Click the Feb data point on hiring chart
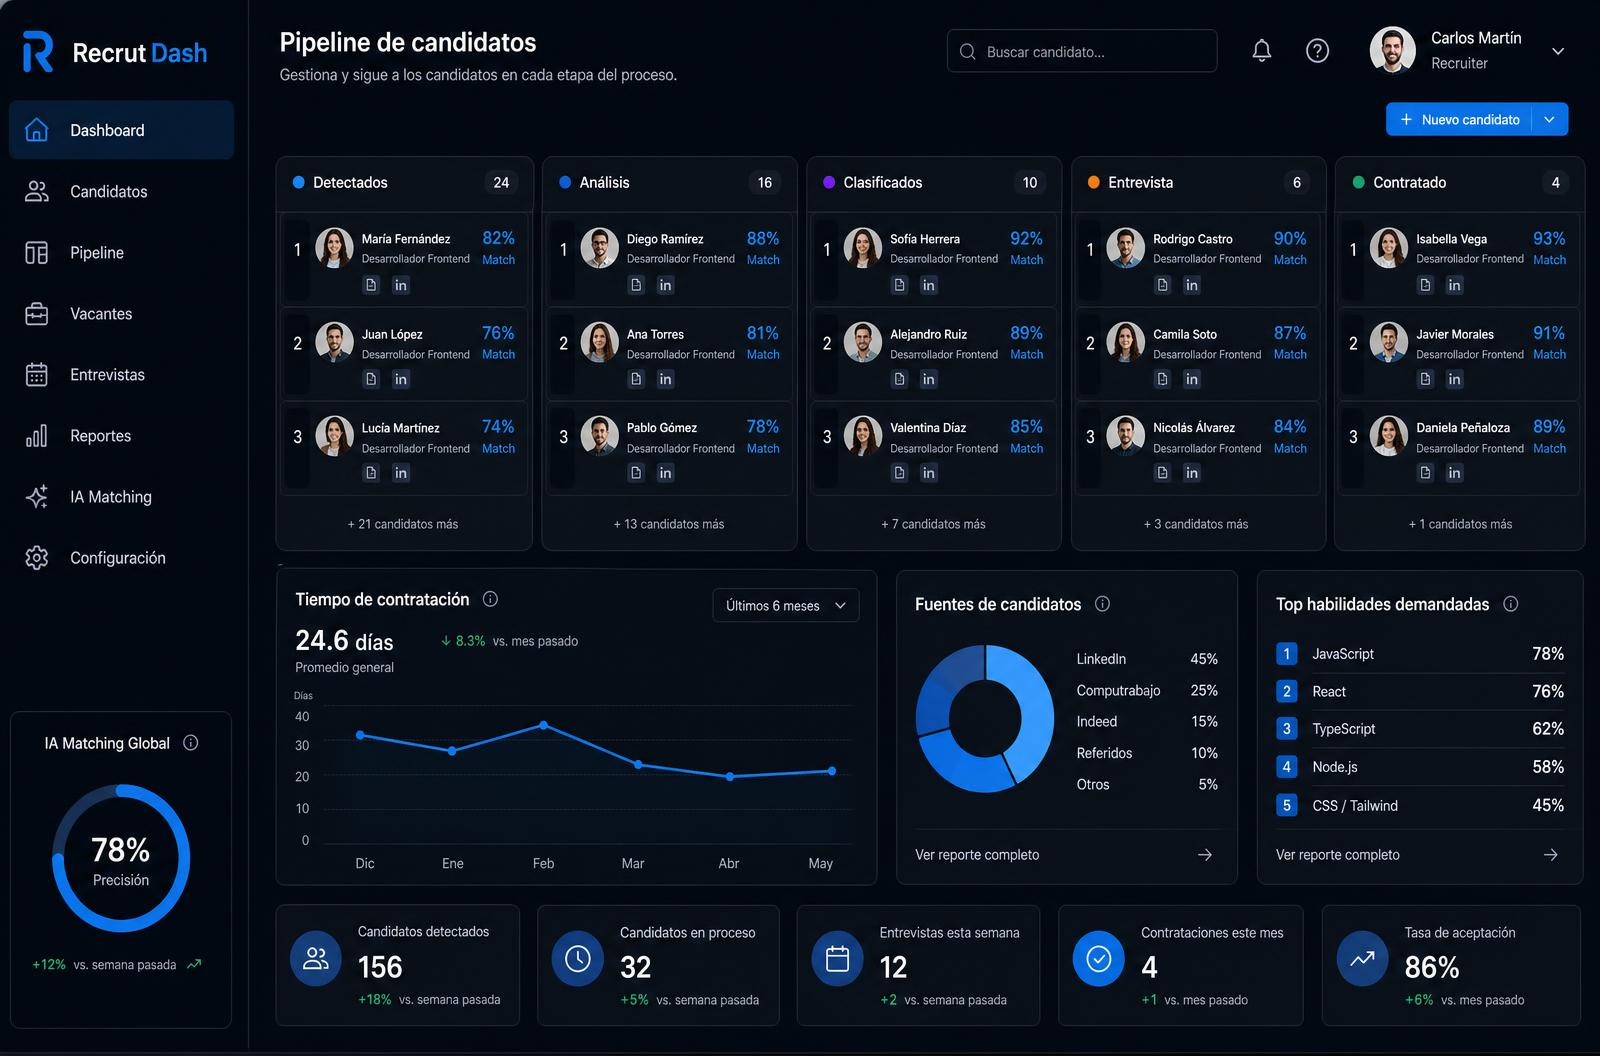This screenshot has width=1600, height=1056. pos(543,724)
